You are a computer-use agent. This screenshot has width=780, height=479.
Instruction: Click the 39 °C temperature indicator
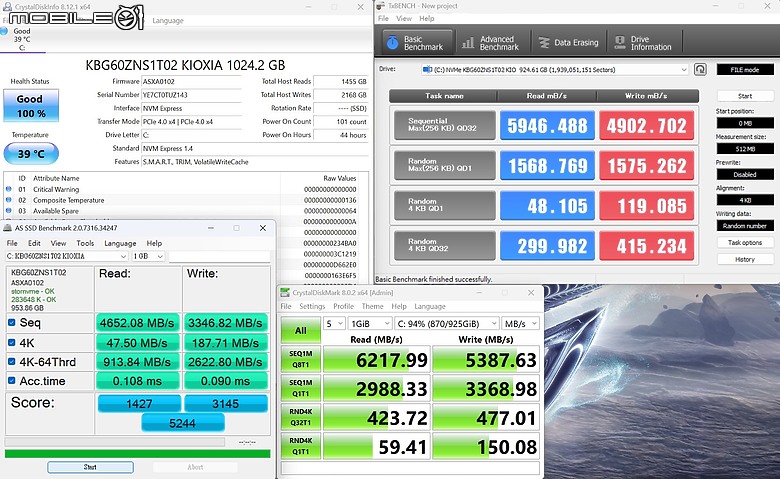[x=31, y=154]
